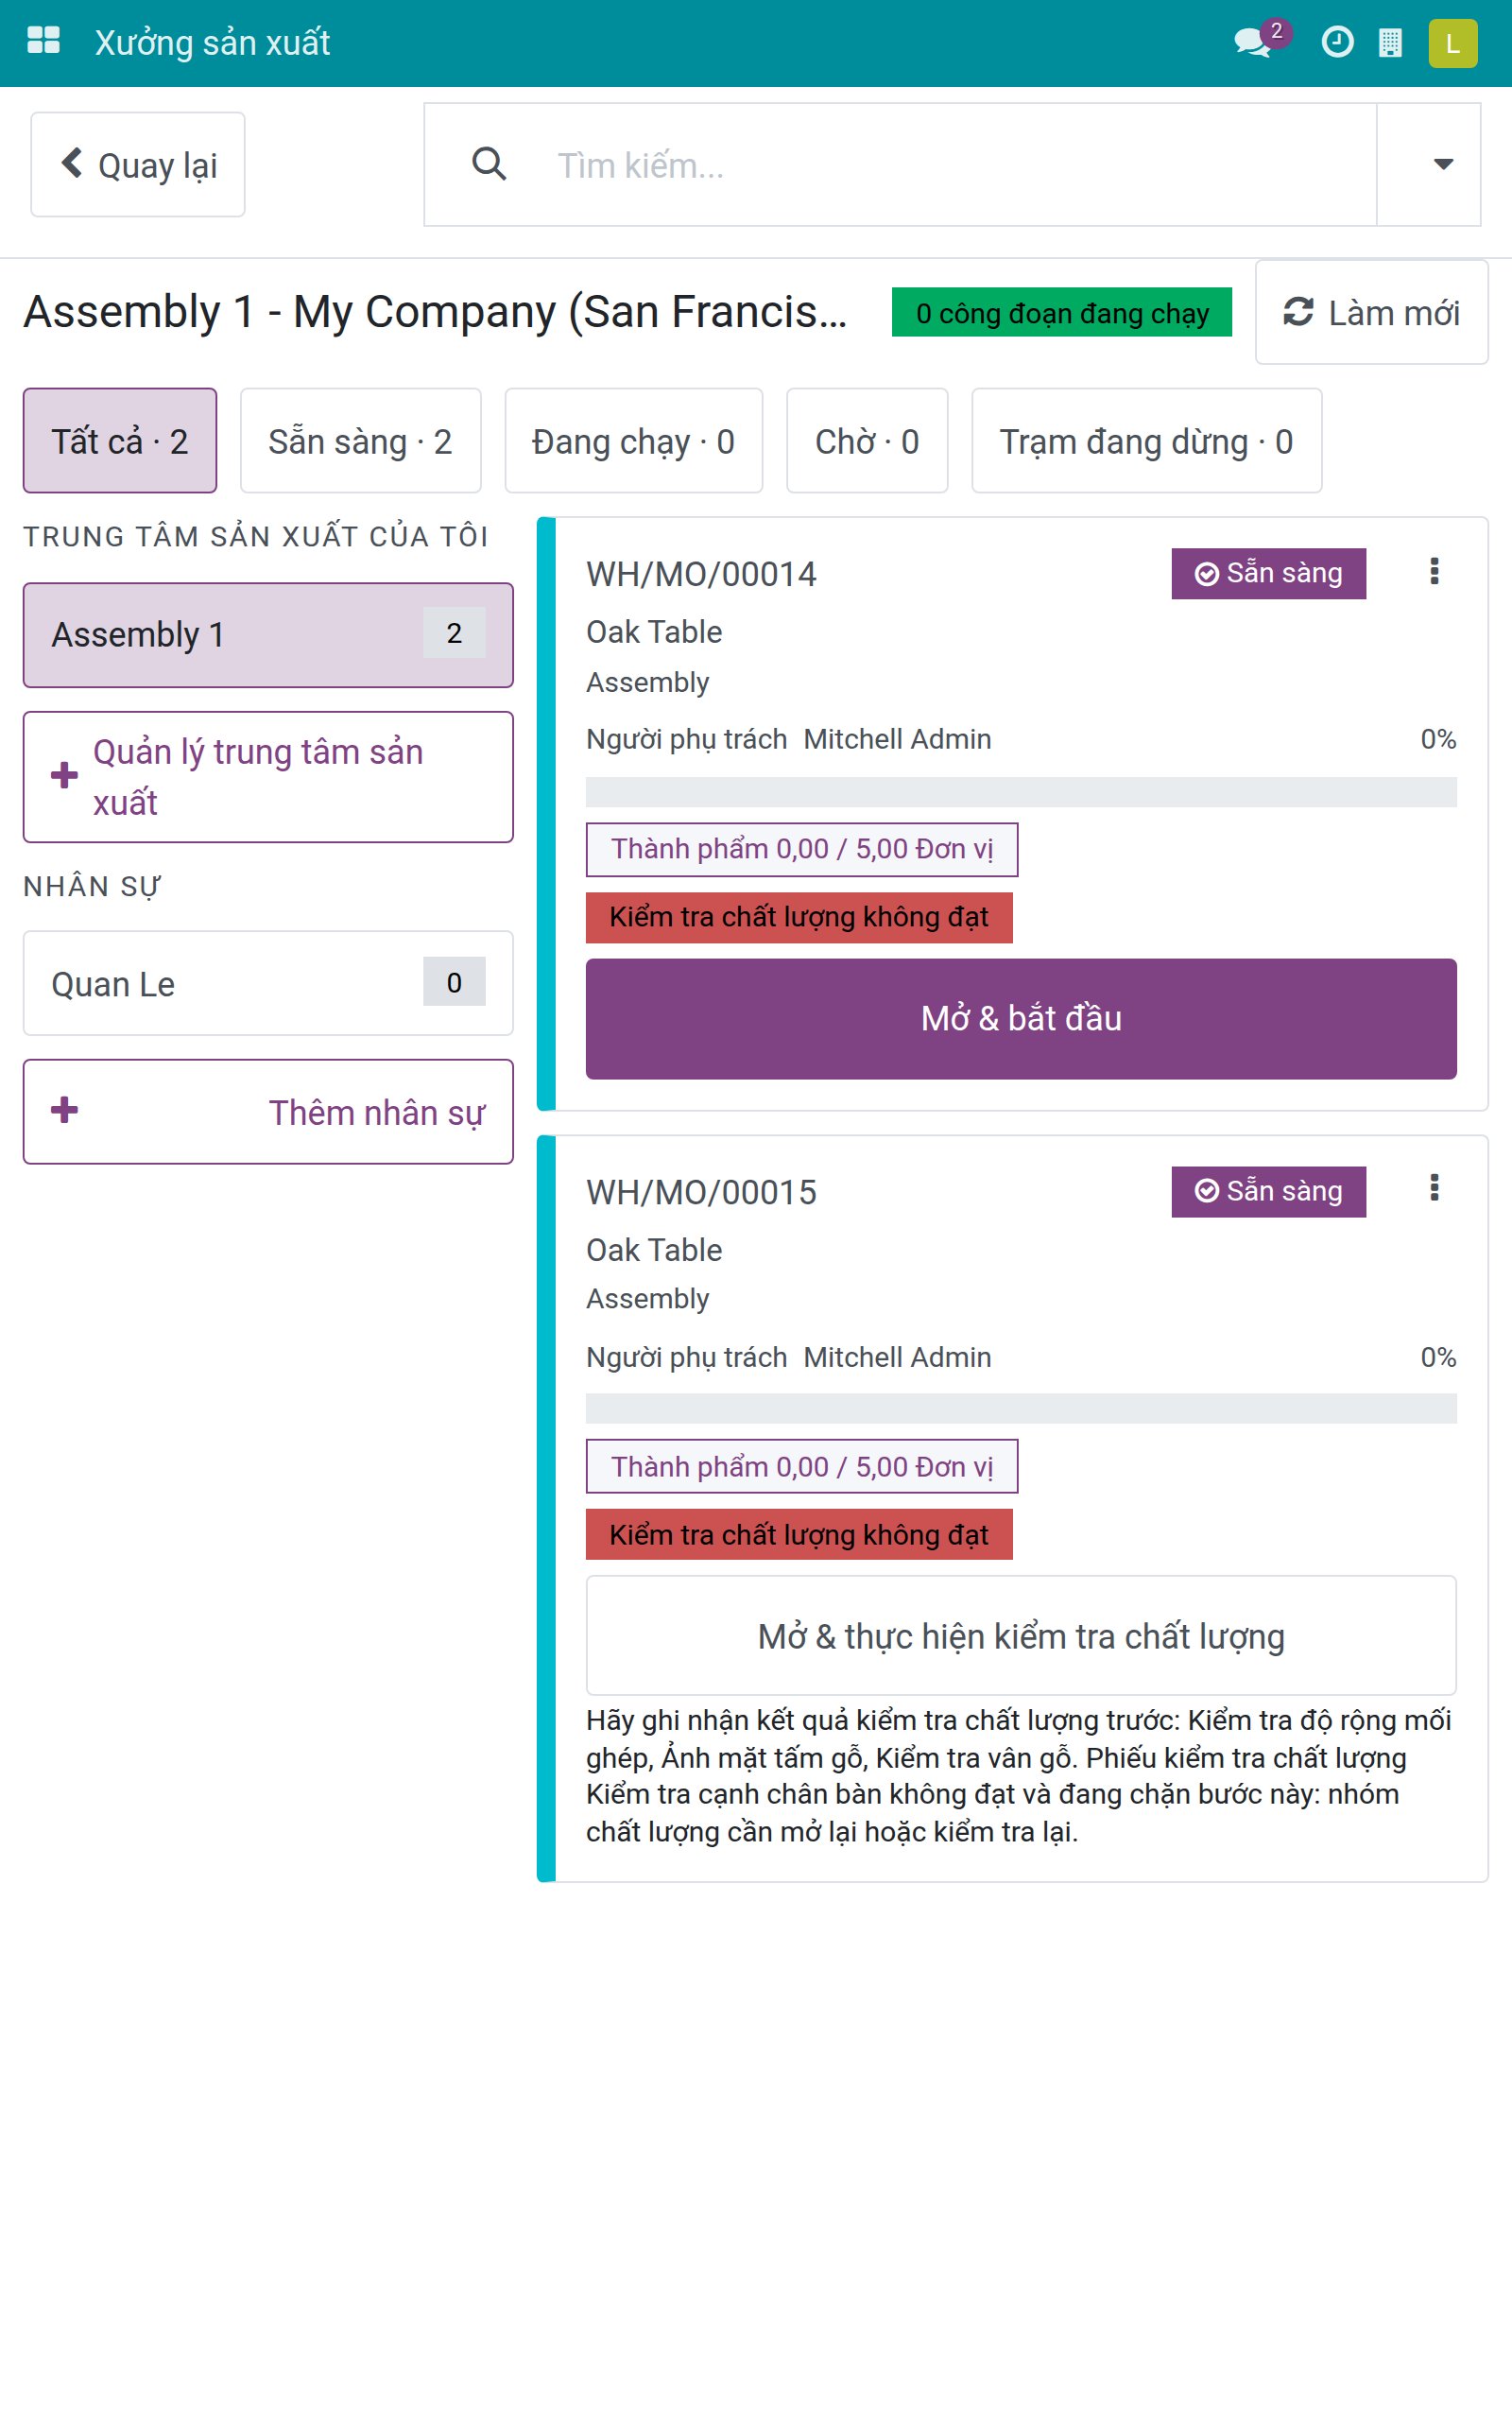Open the apps home menu icon
Image resolution: width=1512 pixels, height=2420 pixels.
(x=43, y=42)
